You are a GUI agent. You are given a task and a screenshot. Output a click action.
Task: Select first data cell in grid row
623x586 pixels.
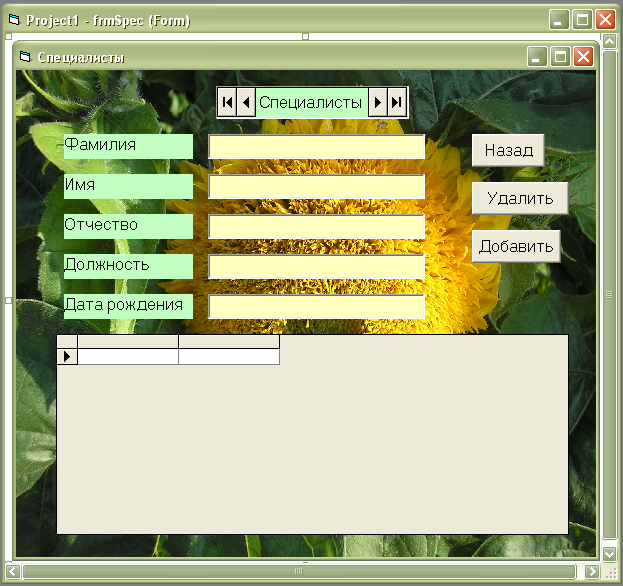(x=128, y=356)
